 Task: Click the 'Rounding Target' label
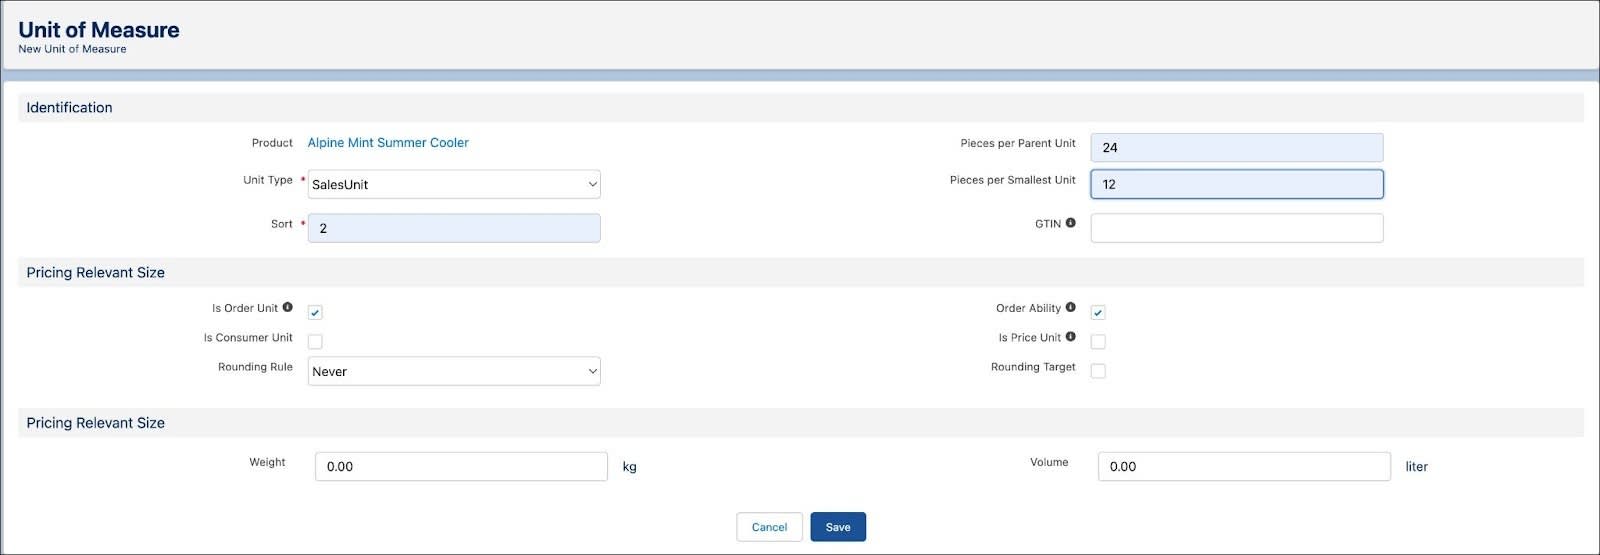coord(1033,367)
